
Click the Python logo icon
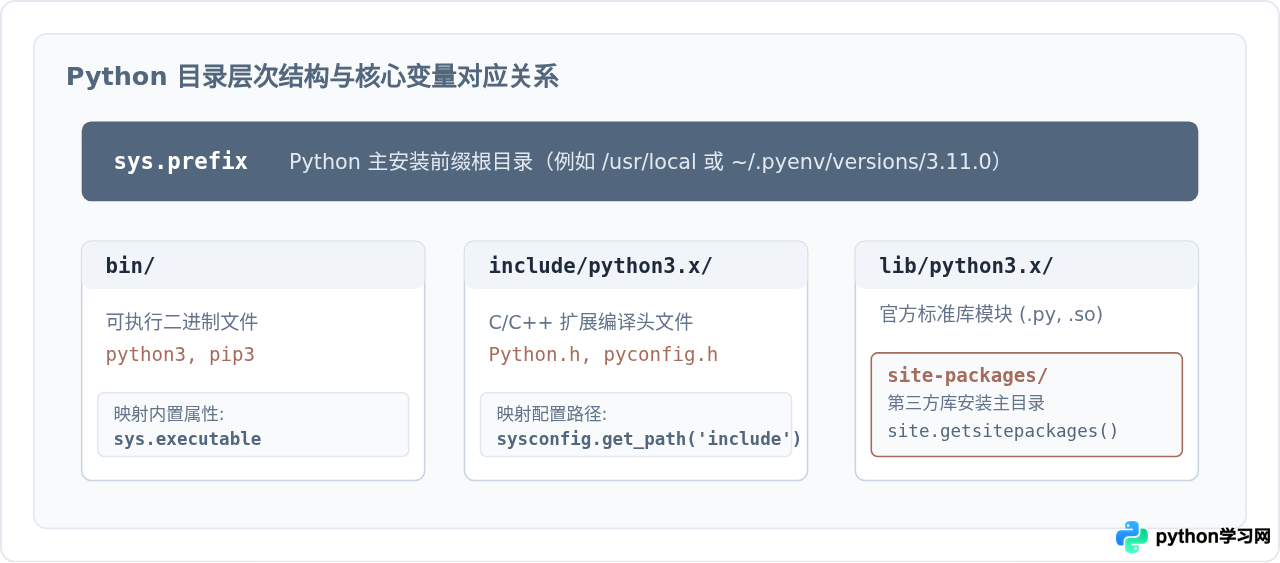(1132, 537)
